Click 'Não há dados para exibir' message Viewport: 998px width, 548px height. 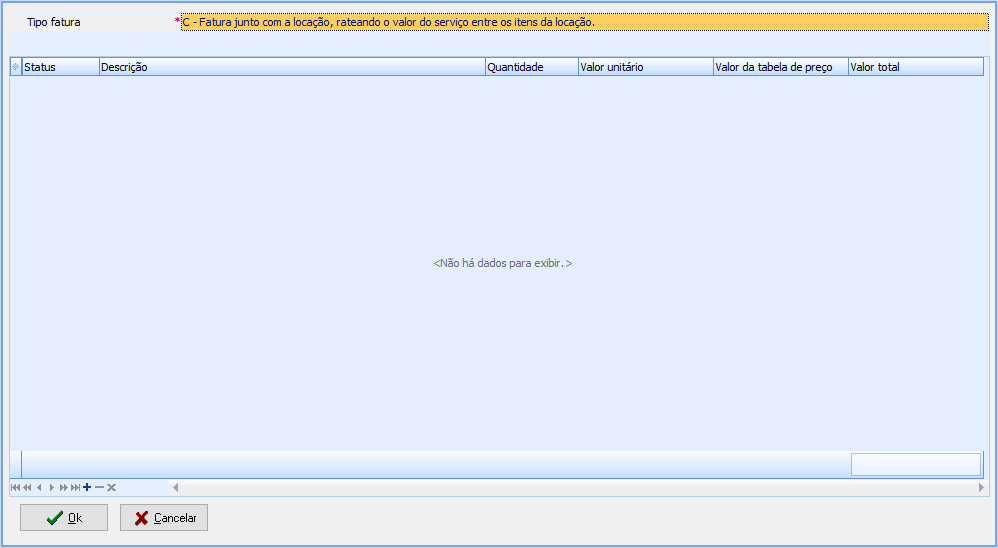503,263
